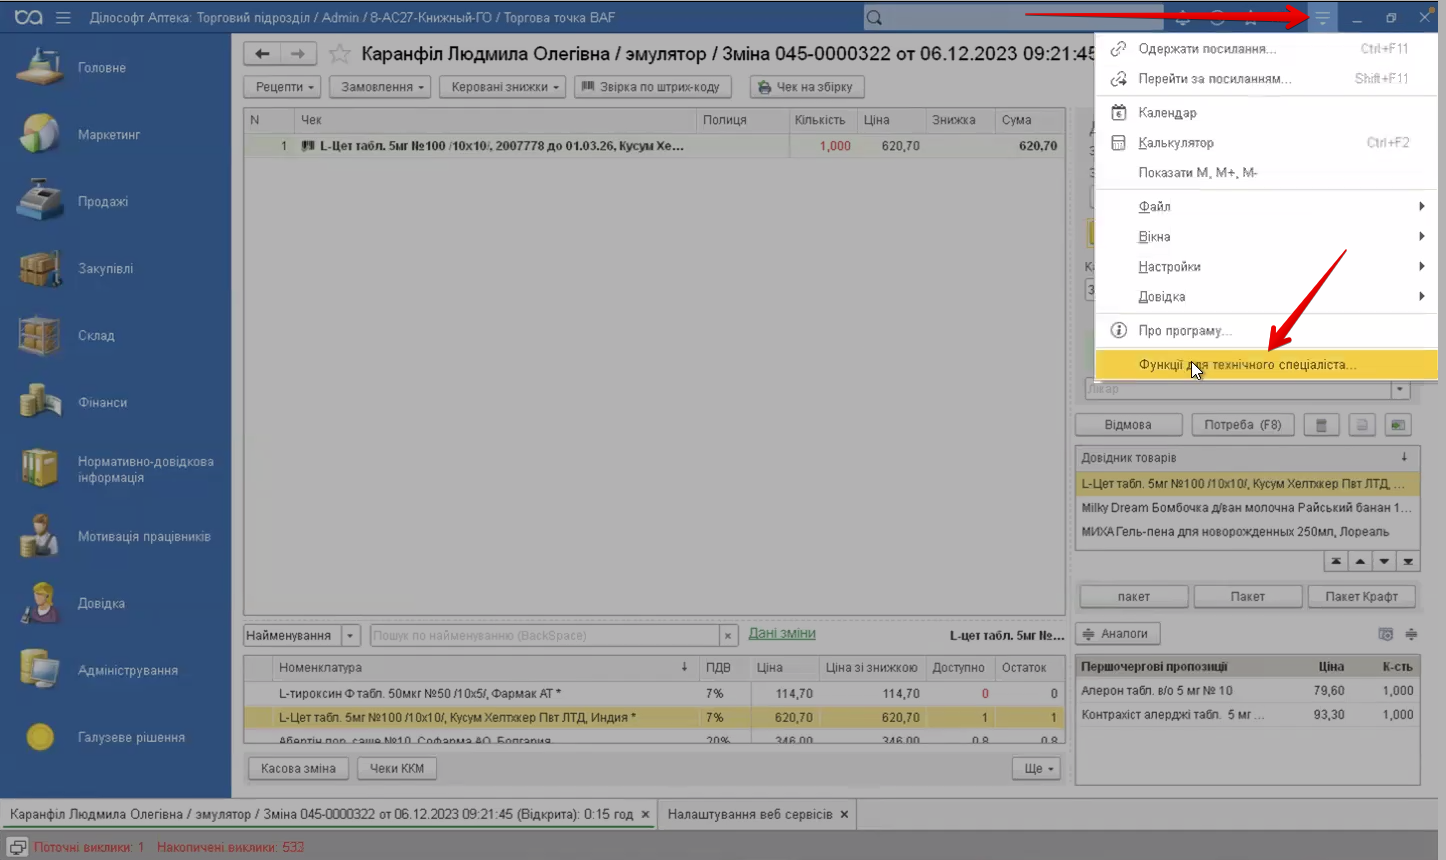1446x860 pixels.
Task: Click the search field for product name
Action: 544,636
